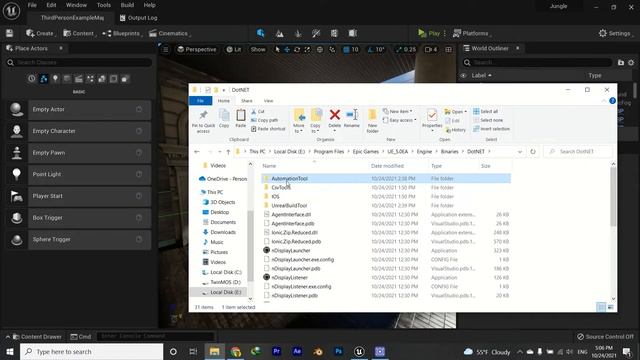Adjust the camera speed setting in viewport
The width and height of the screenshot is (640, 360).
pos(431,49)
